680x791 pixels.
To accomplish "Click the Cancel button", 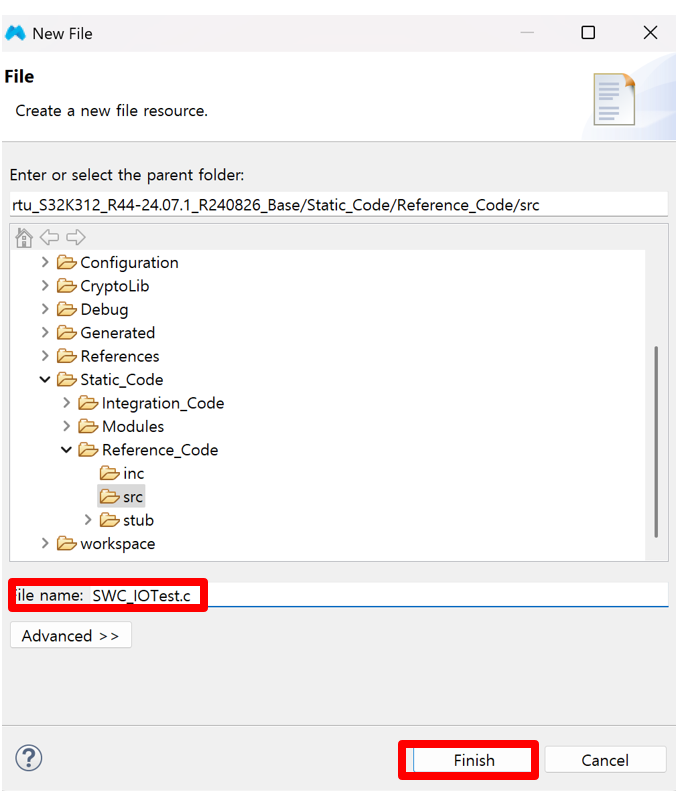I will 605,760.
